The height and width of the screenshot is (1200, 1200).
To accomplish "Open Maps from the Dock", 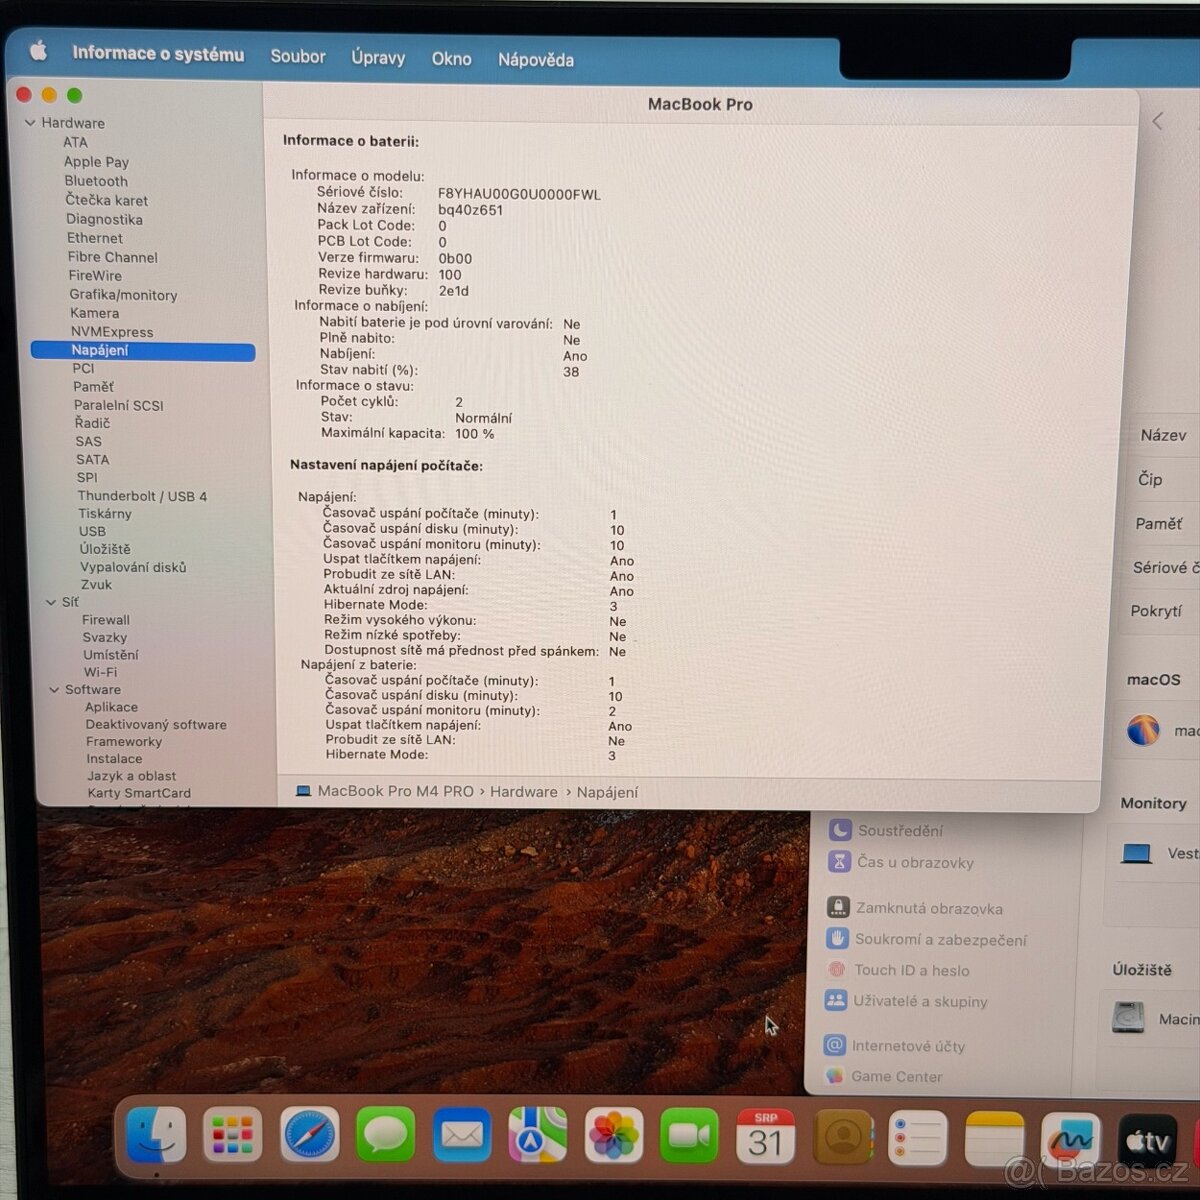I will pos(537,1135).
